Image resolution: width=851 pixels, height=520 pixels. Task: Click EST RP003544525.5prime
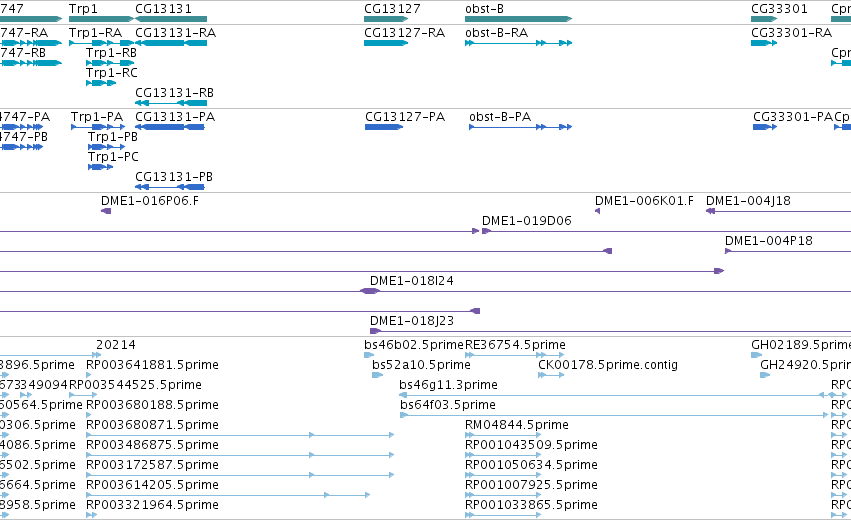coord(83,395)
